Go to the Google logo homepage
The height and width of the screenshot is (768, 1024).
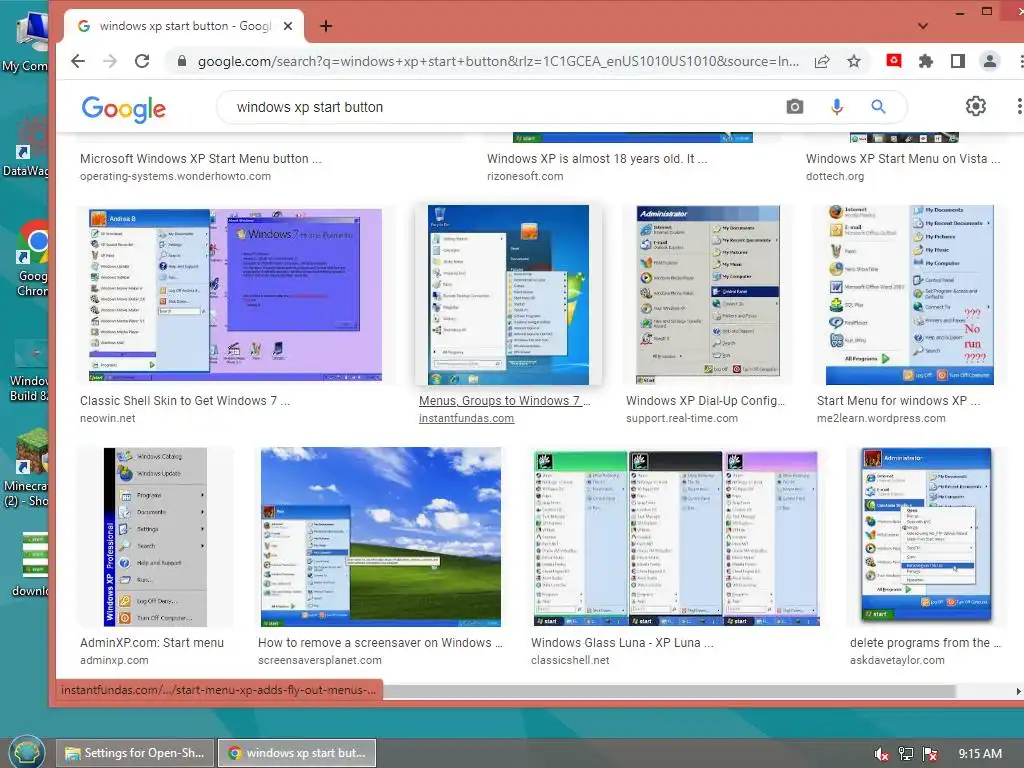coord(123,108)
